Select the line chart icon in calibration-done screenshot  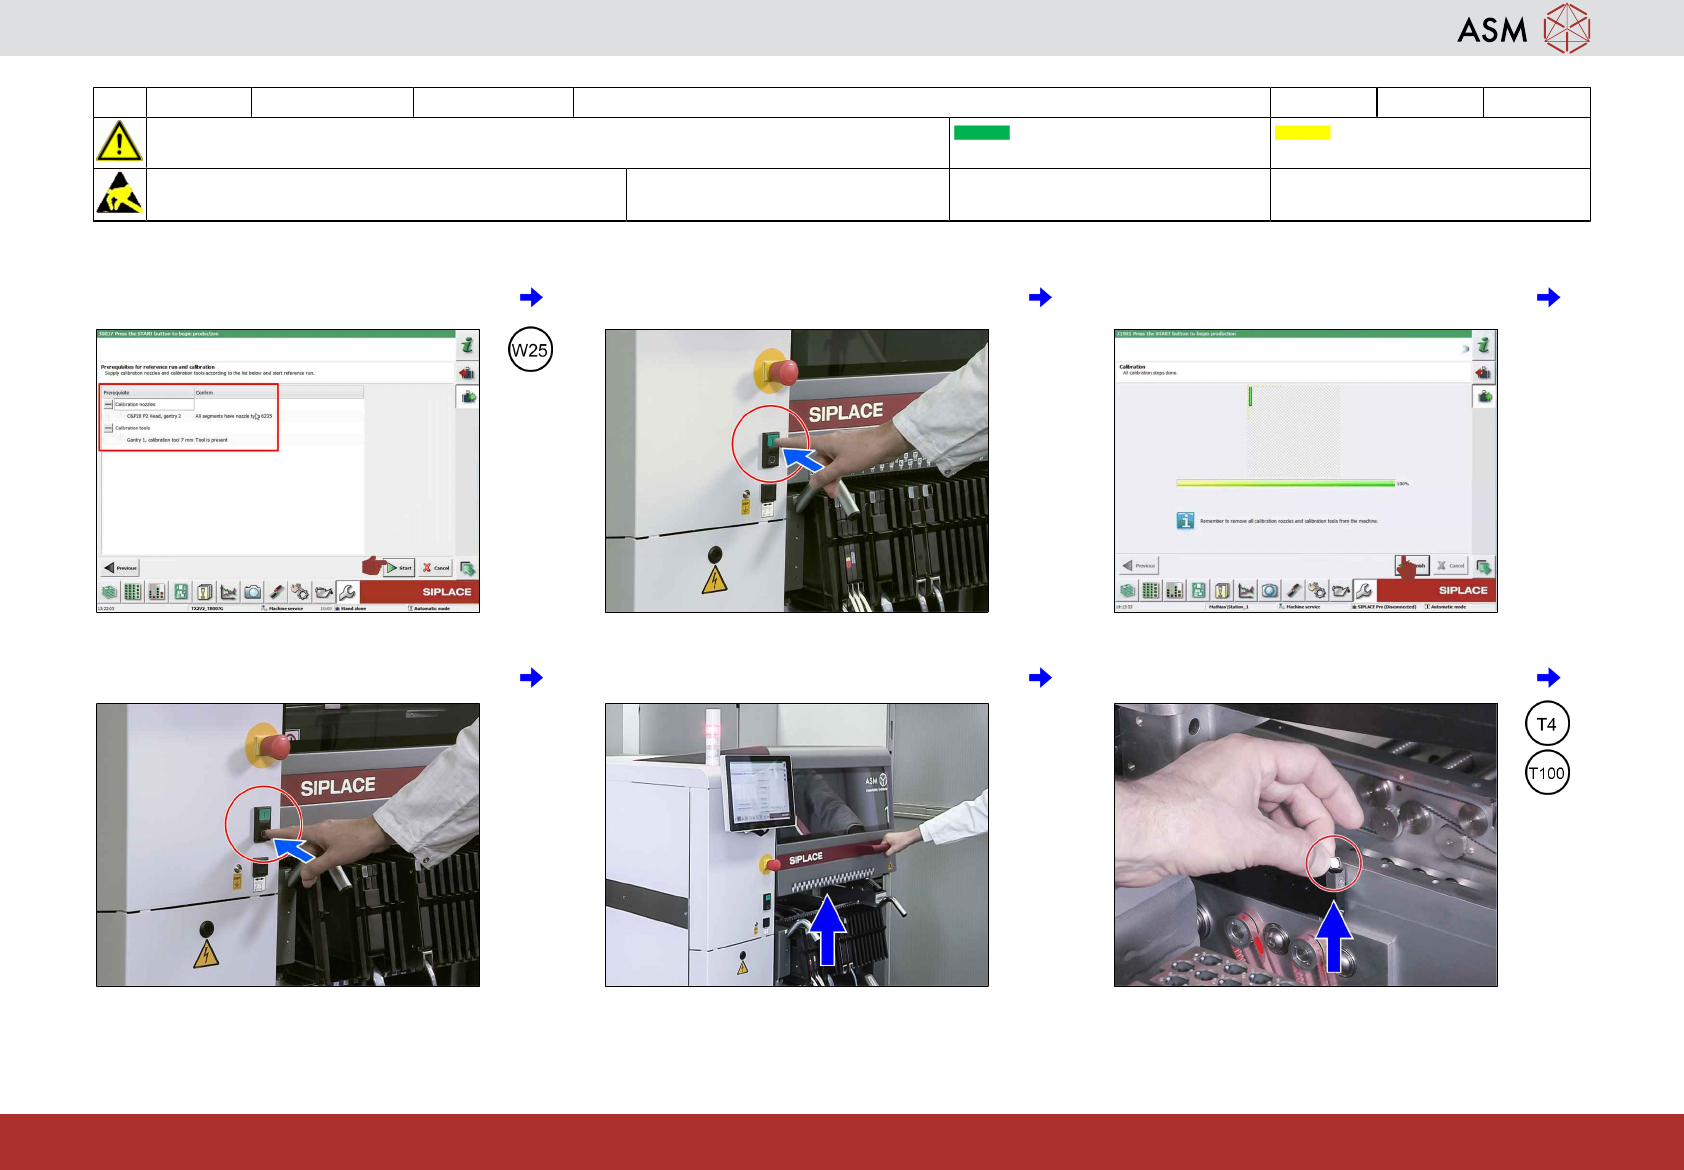click(x=1246, y=590)
